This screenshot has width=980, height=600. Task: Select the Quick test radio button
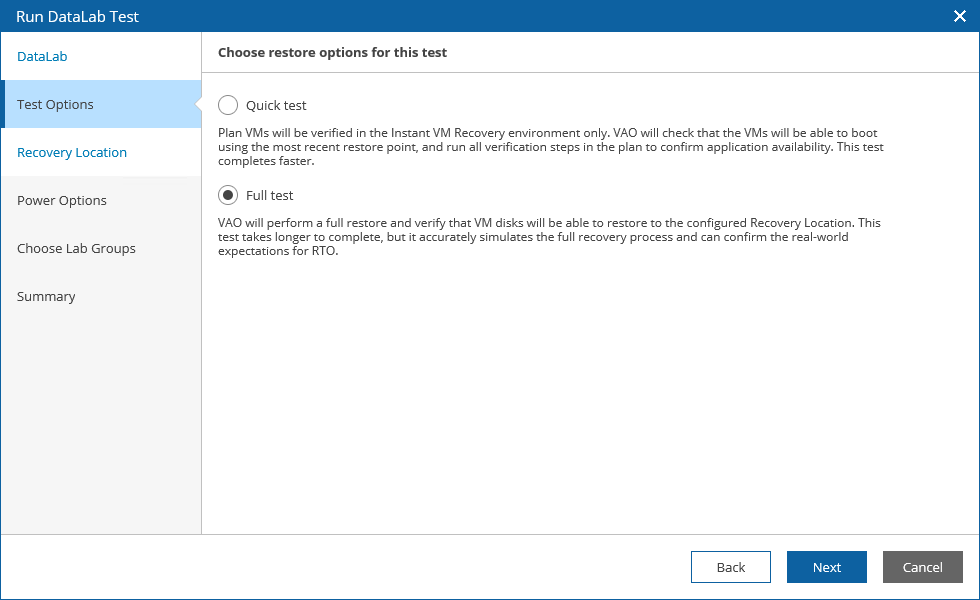[x=228, y=105]
